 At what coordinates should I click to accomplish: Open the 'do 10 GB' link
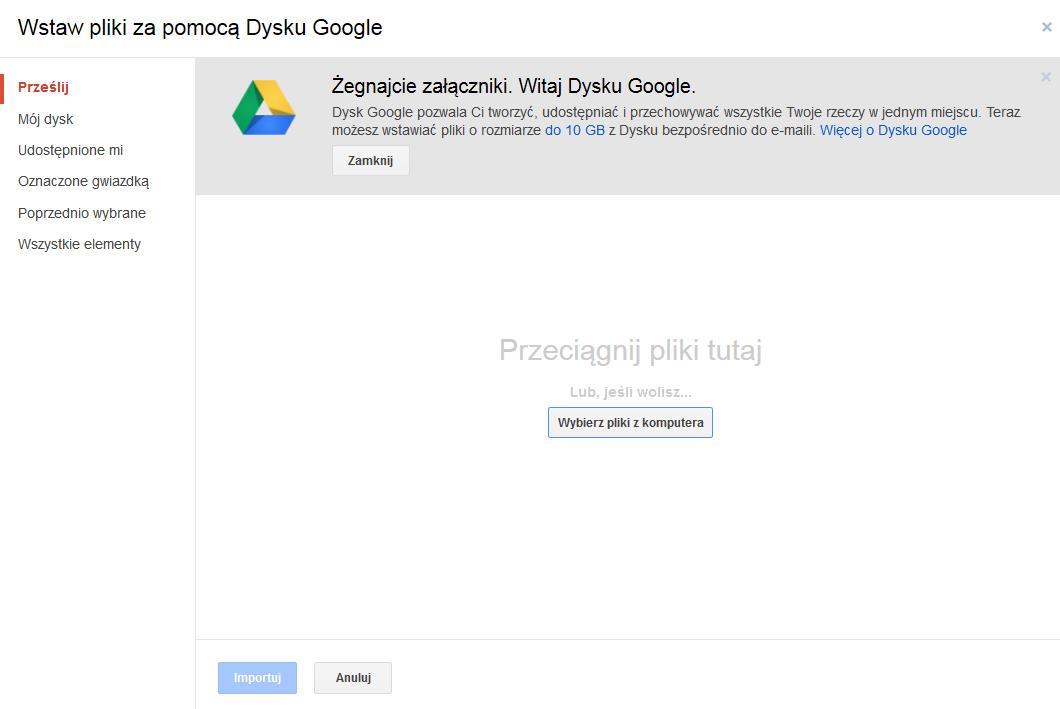575,130
